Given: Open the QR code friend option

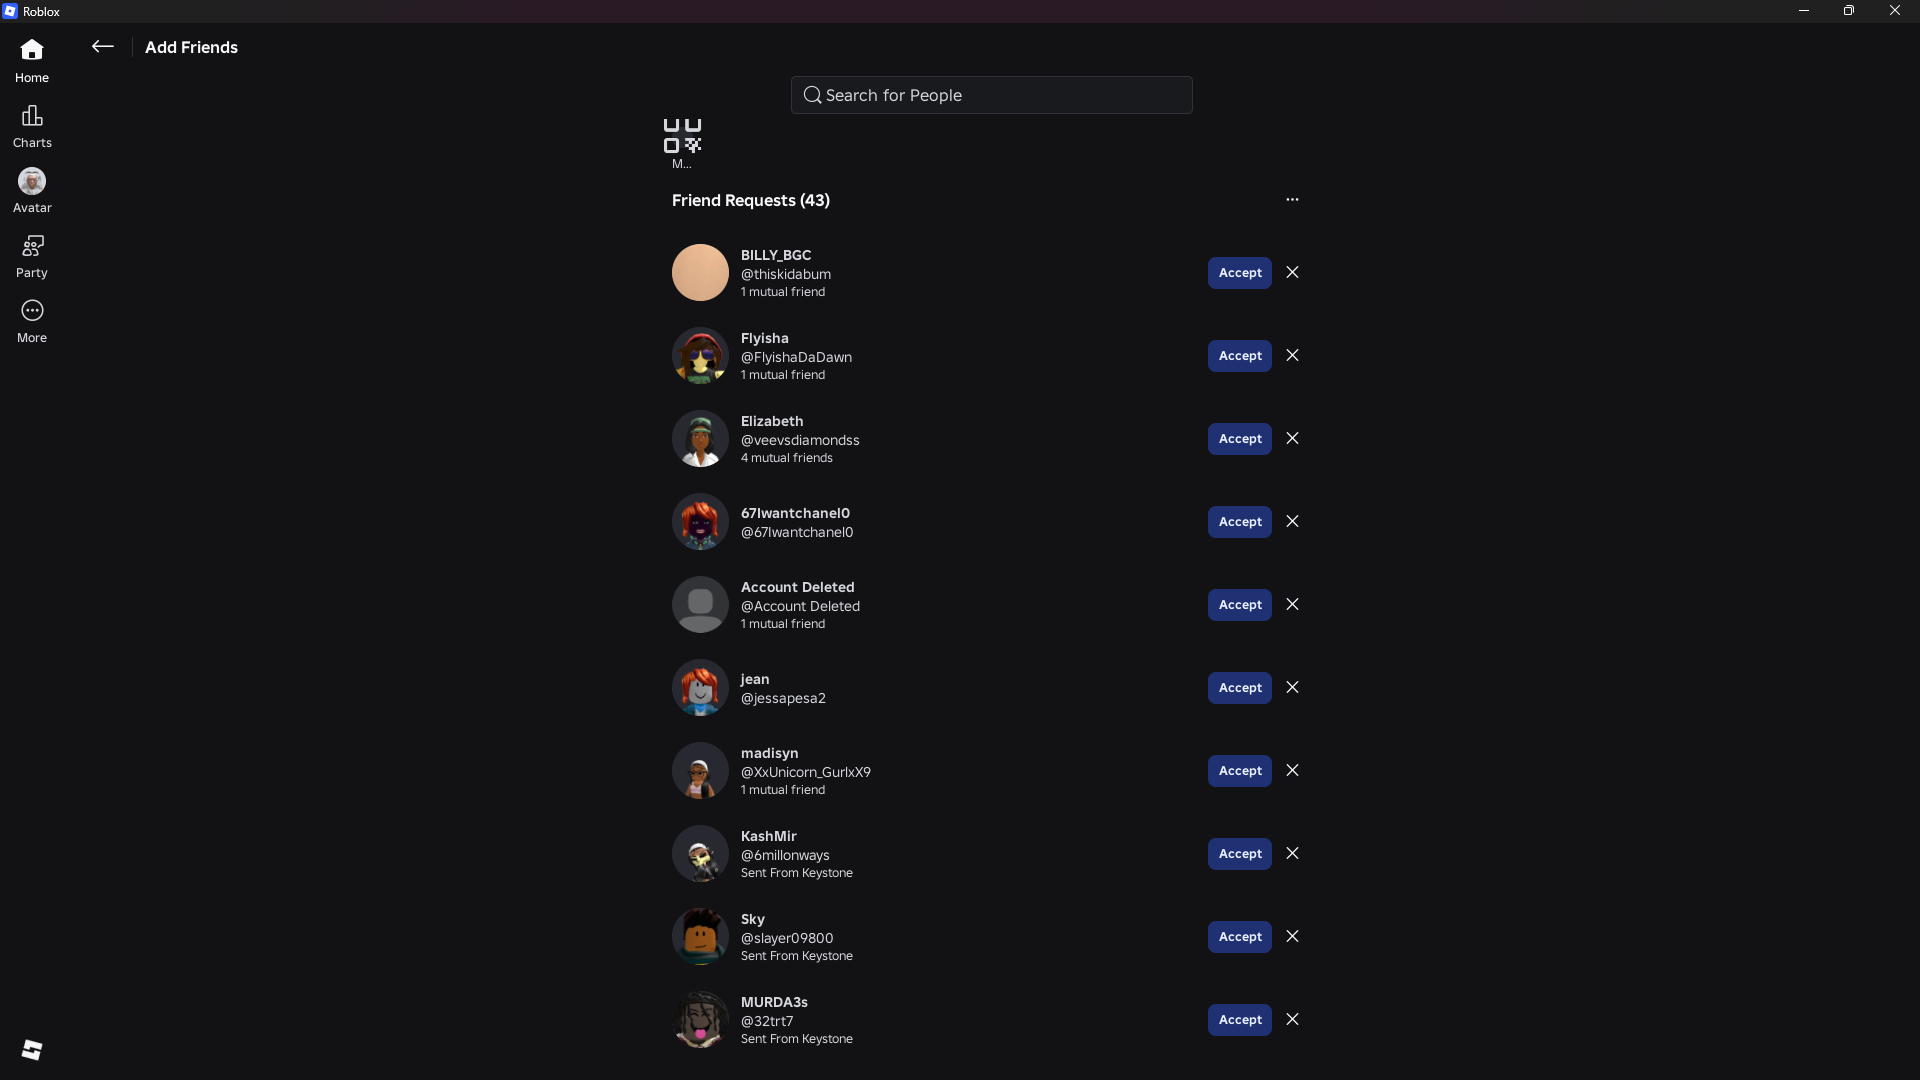Looking at the screenshot, I should (682, 143).
